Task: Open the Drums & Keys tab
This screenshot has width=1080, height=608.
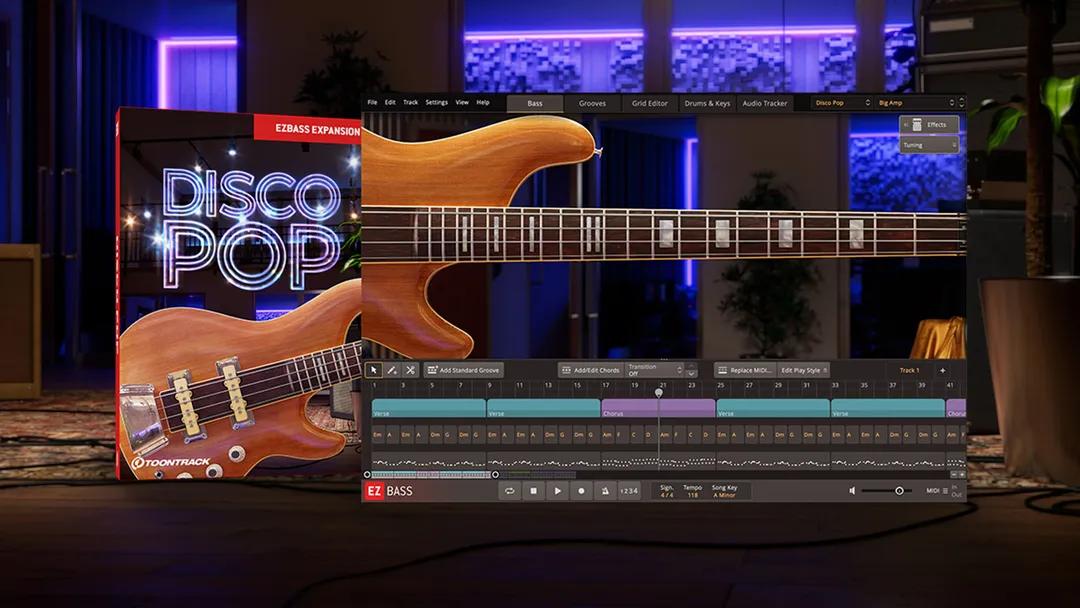Action: pyautogui.click(x=707, y=102)
